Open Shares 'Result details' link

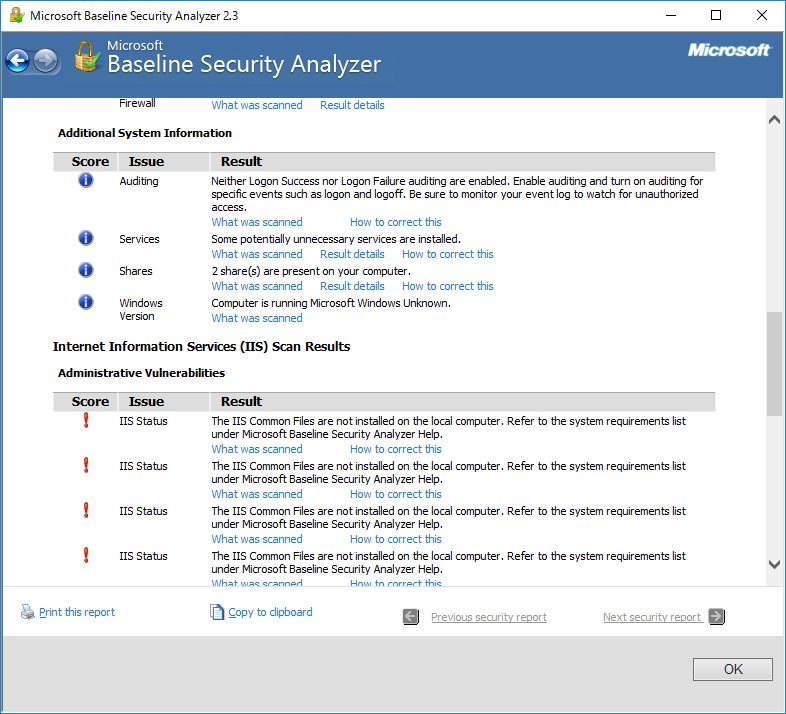352,286
